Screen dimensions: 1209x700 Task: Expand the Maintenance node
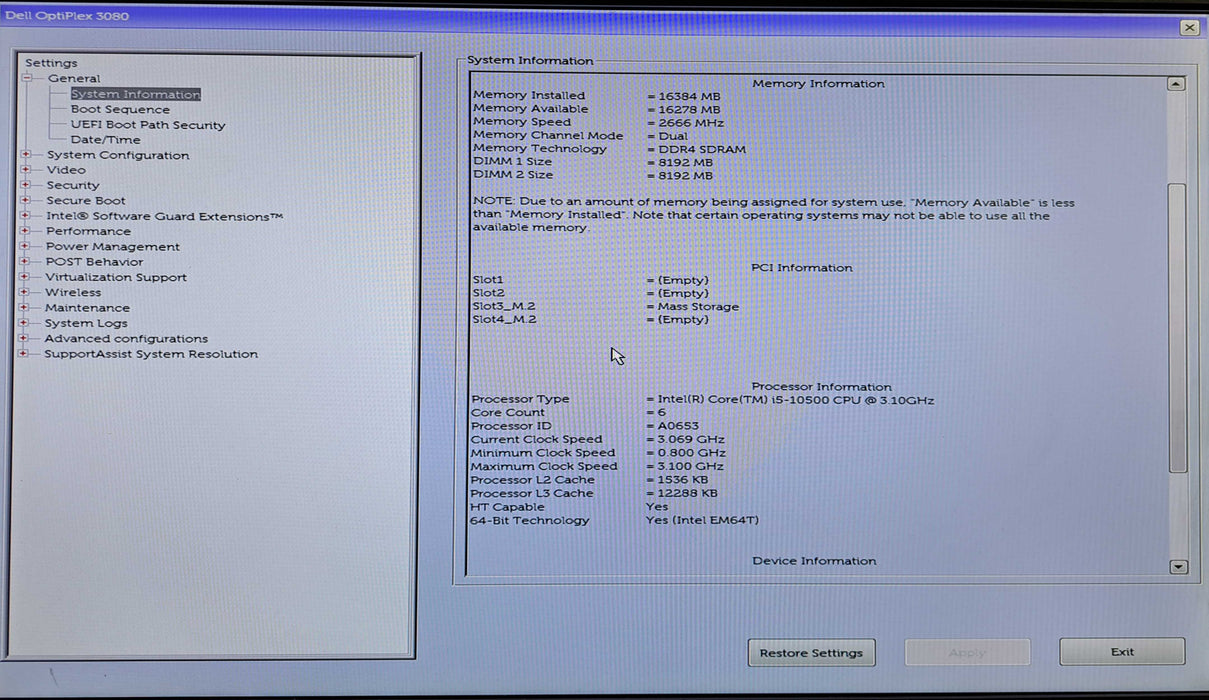pyautogui.click(x=25, y=308)
